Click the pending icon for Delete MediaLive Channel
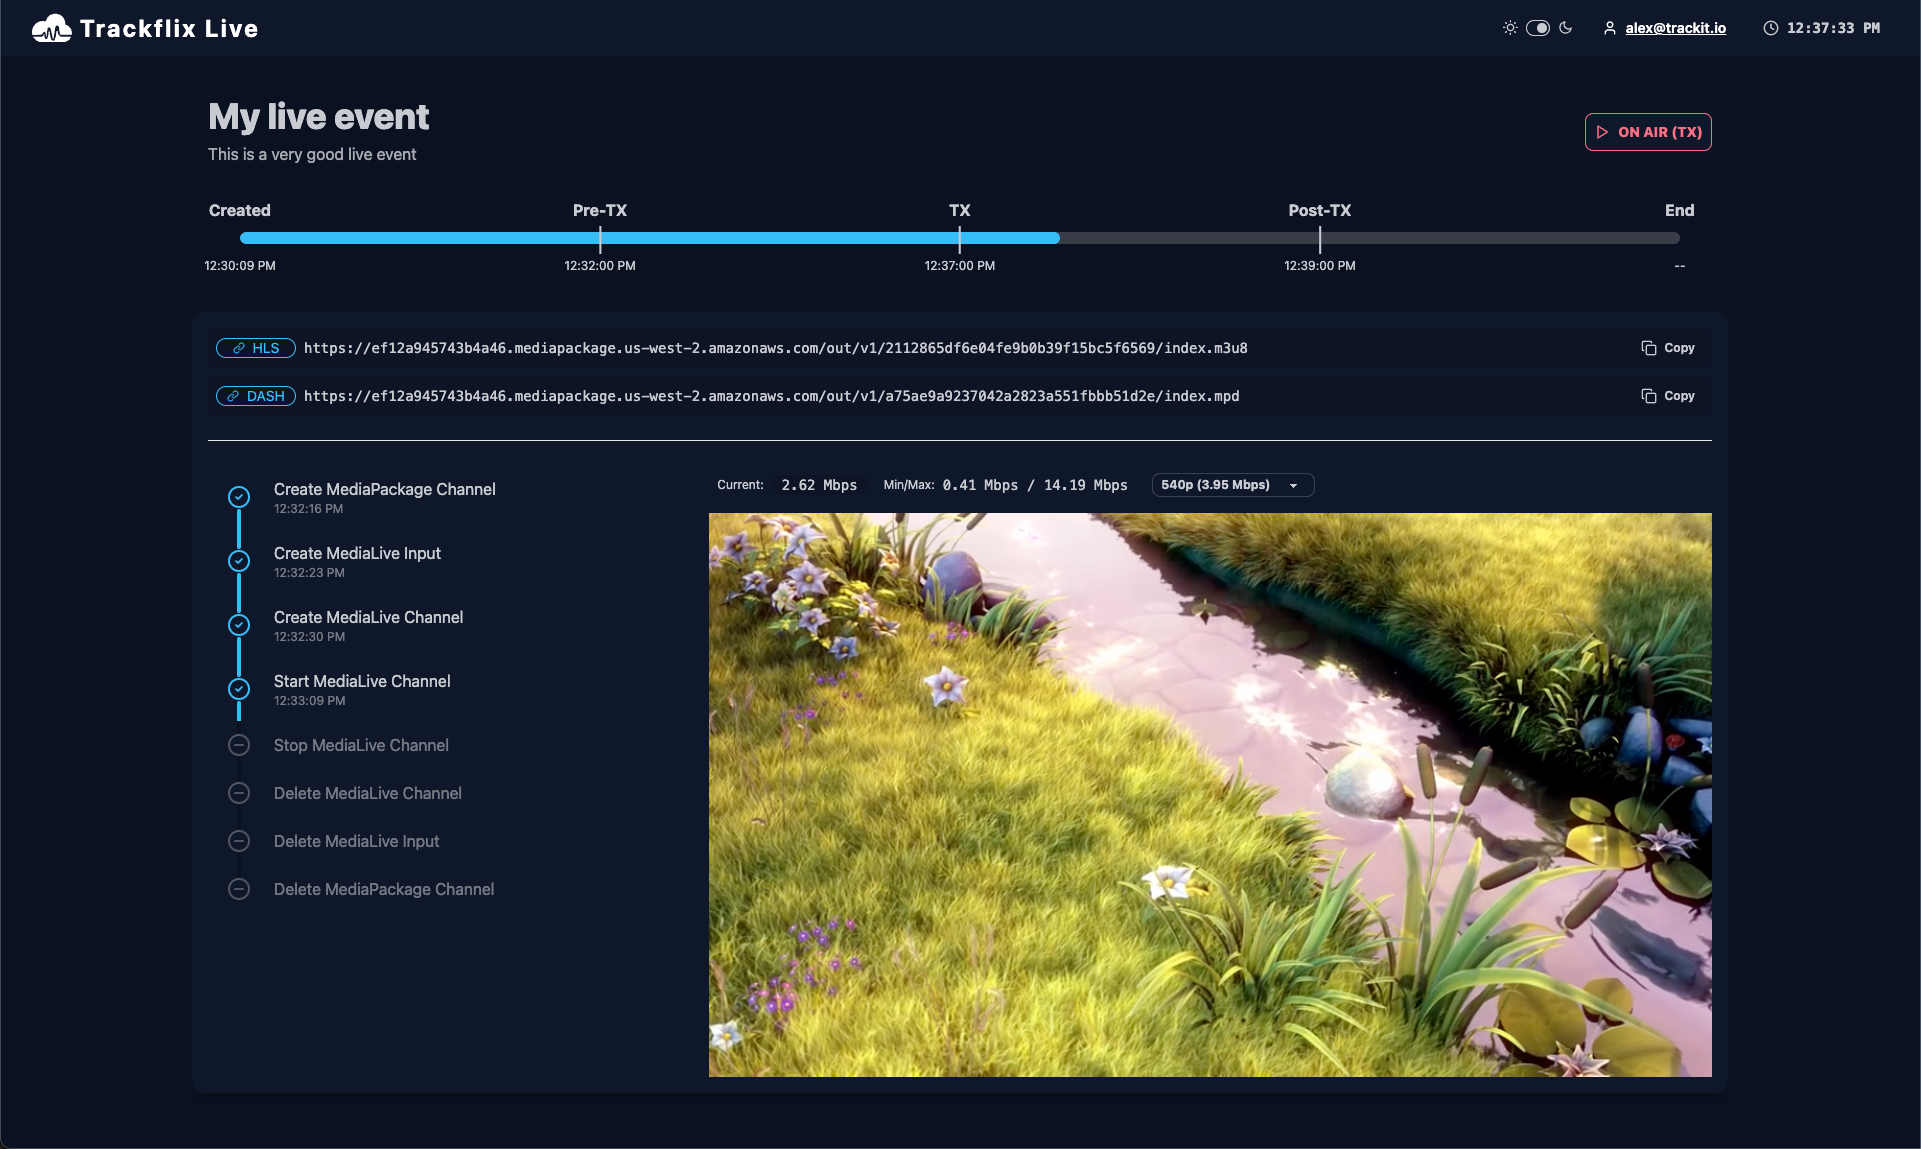The height and width of the screenshot is (1149, 1921). pos(239,793)
